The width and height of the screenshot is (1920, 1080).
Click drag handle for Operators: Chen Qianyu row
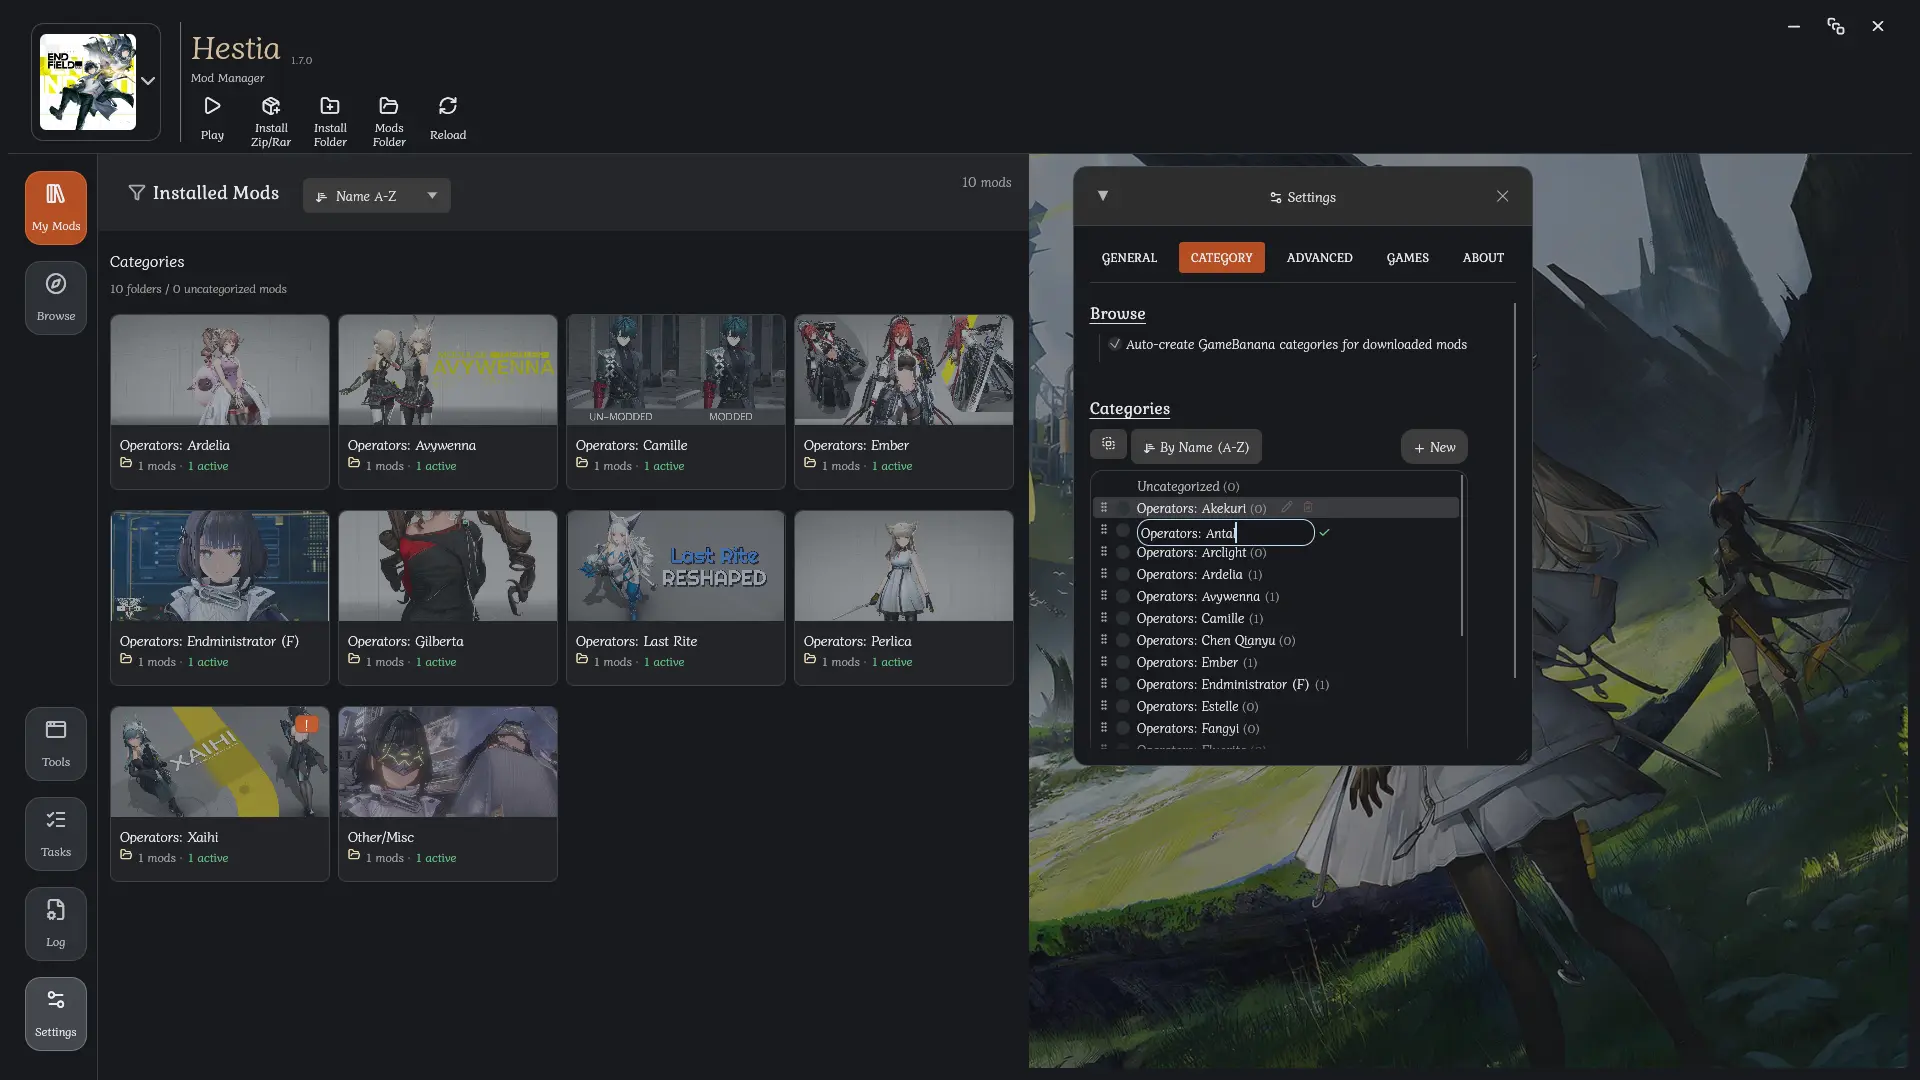[x=1104, y=640]
